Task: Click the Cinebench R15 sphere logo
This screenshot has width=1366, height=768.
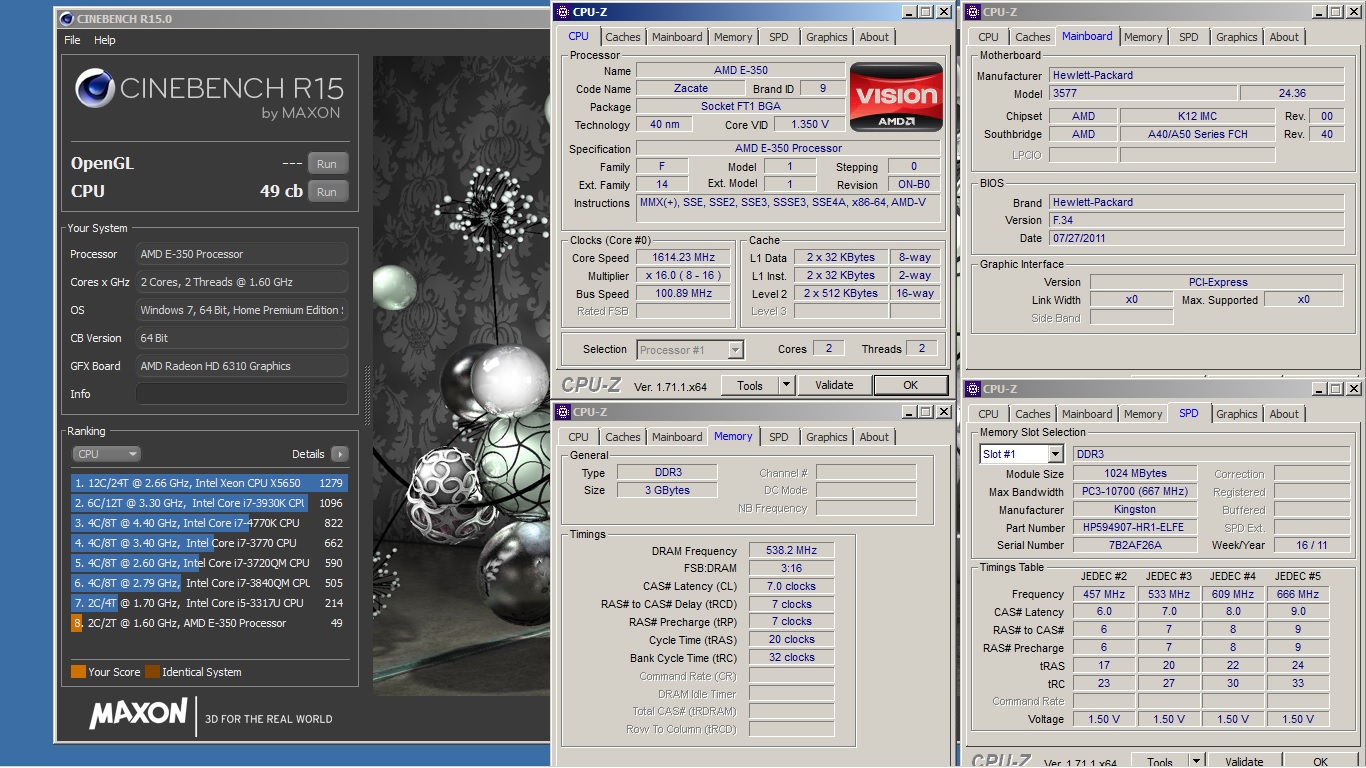Action: (95, 88)
